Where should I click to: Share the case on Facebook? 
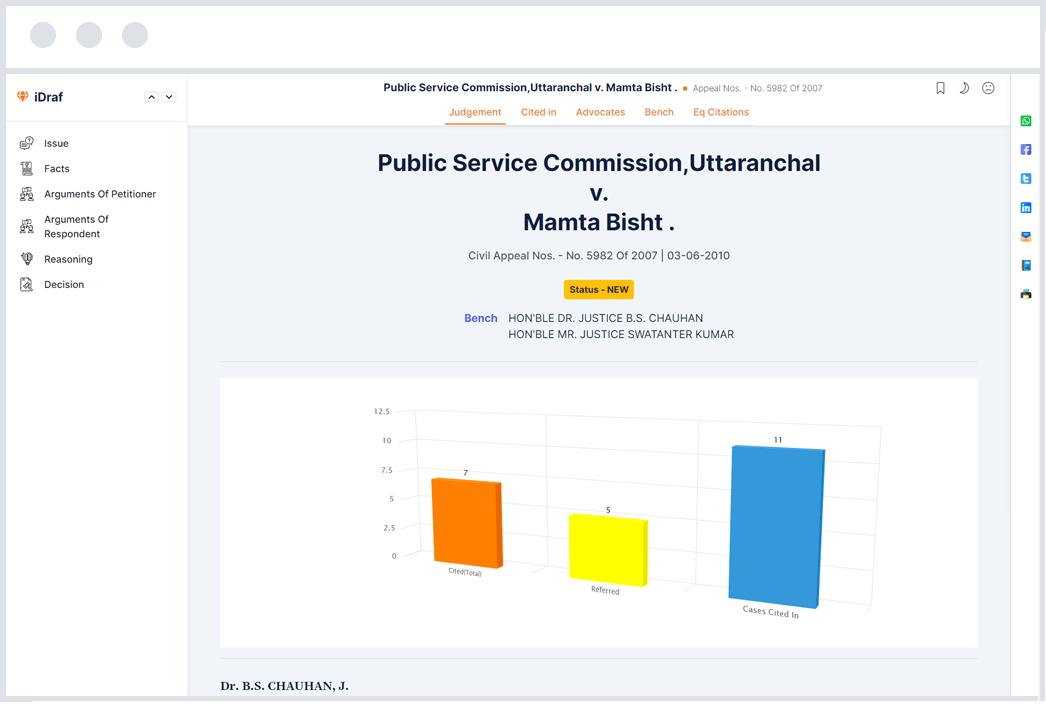pos(1026,150)
